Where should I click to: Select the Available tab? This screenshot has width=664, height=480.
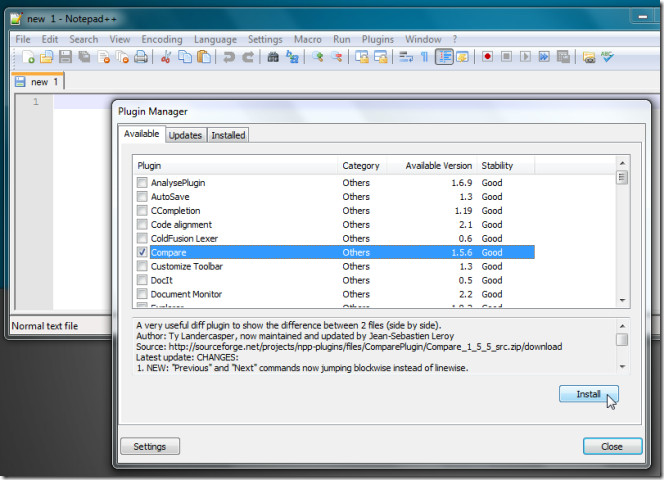pyautogui.click(x=141, y=134)
